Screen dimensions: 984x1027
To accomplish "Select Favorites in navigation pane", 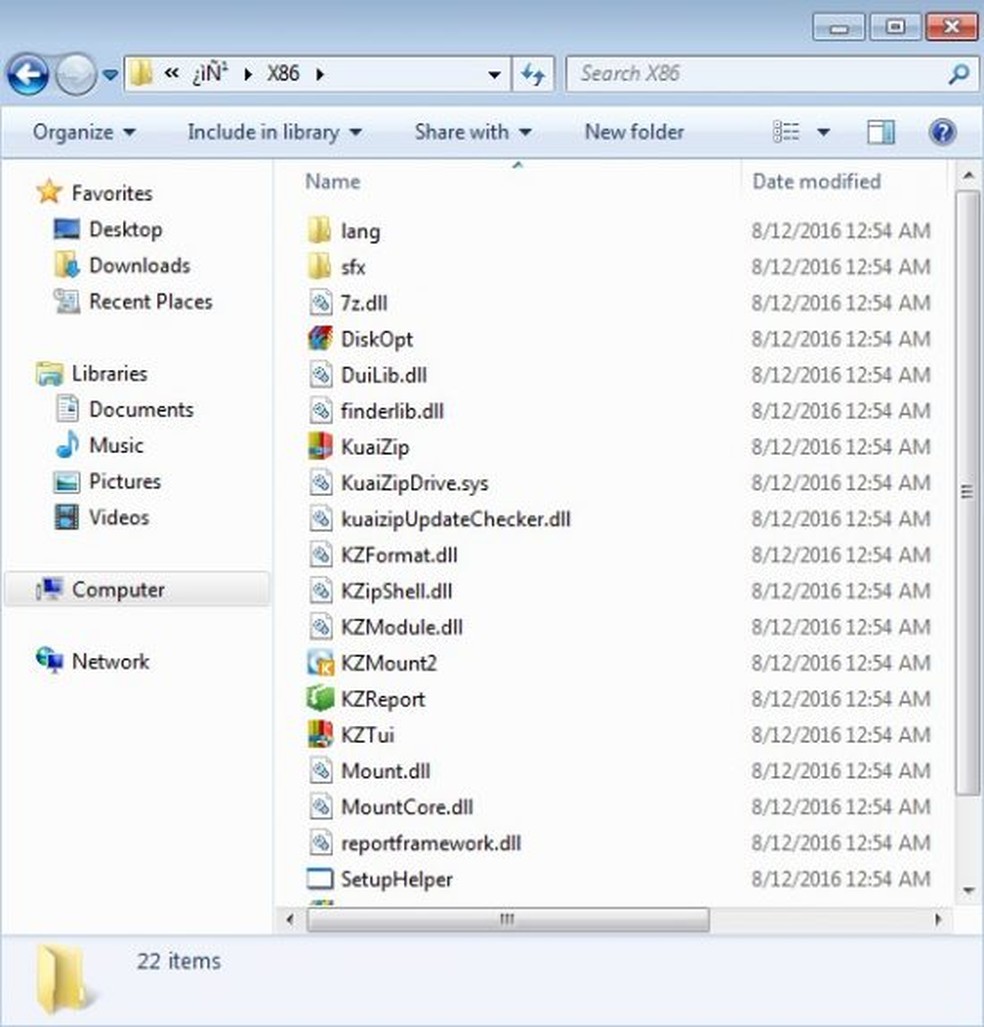I will pyautogui.click(x=111, y=193).
